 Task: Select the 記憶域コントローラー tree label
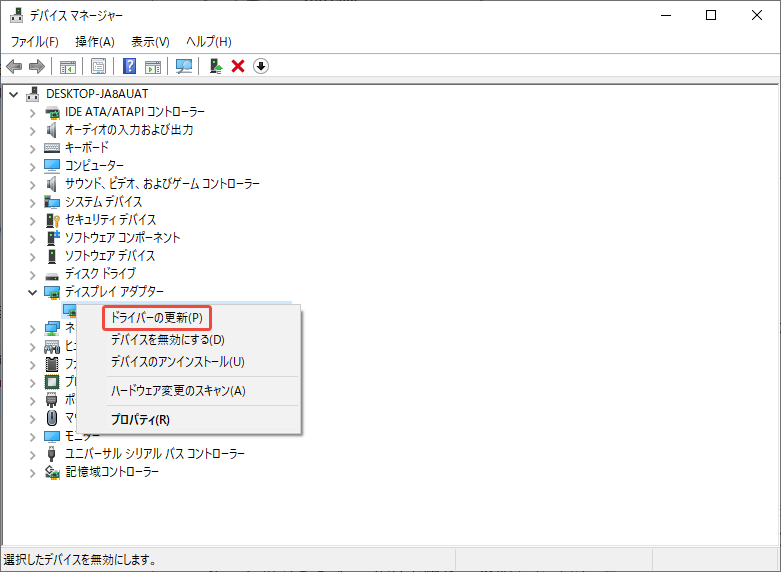[x=112, y=471]
